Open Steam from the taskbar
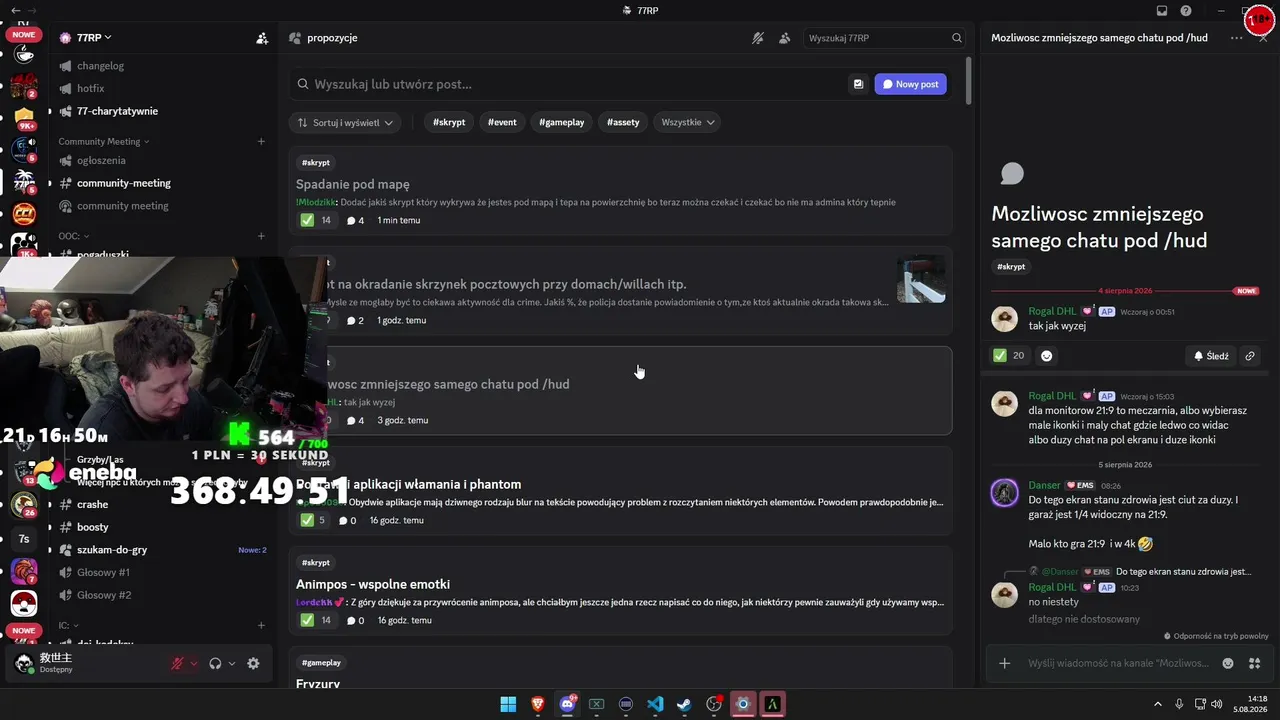1280x720 pixels. (684, 704)
